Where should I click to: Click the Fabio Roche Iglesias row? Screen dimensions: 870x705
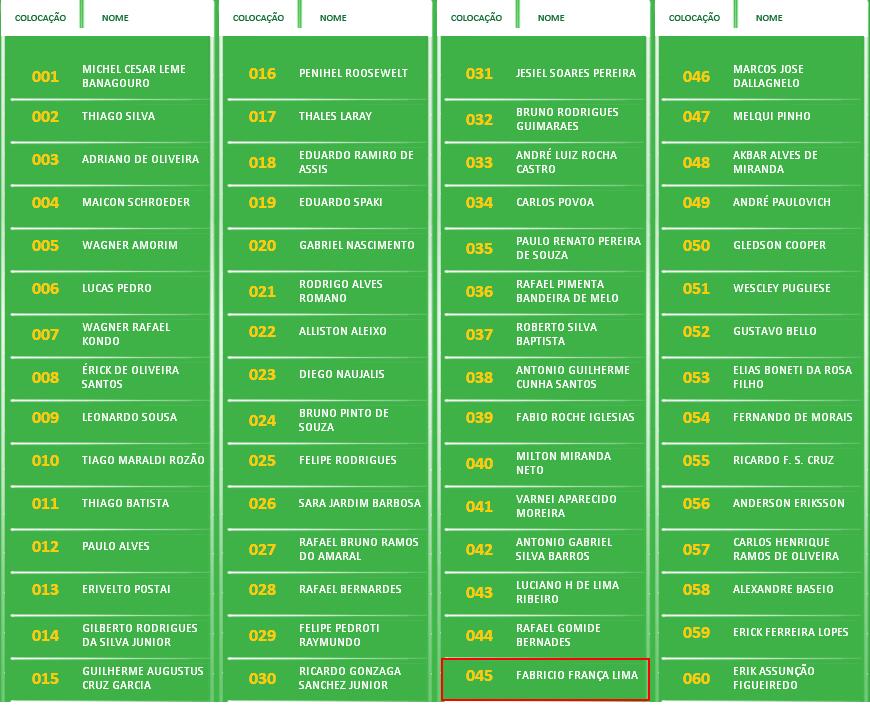tap(574, 417)
